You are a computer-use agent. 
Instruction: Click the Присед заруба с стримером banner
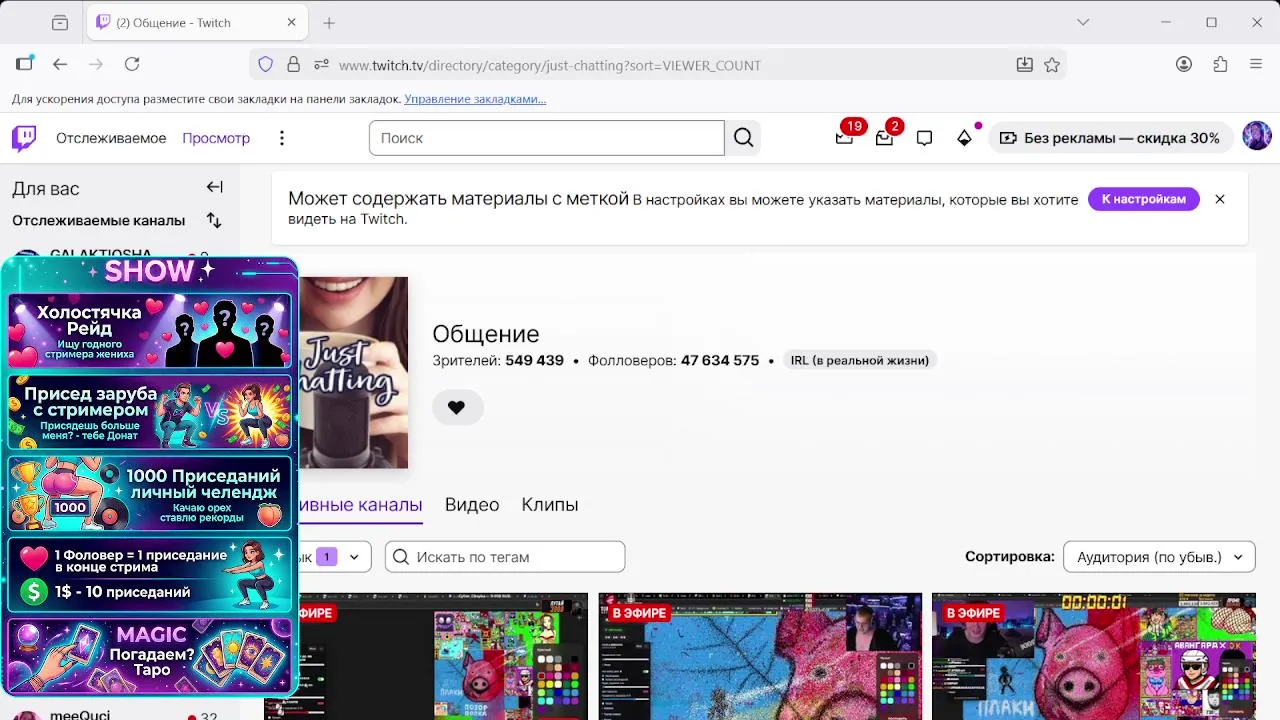pos(150,412)
